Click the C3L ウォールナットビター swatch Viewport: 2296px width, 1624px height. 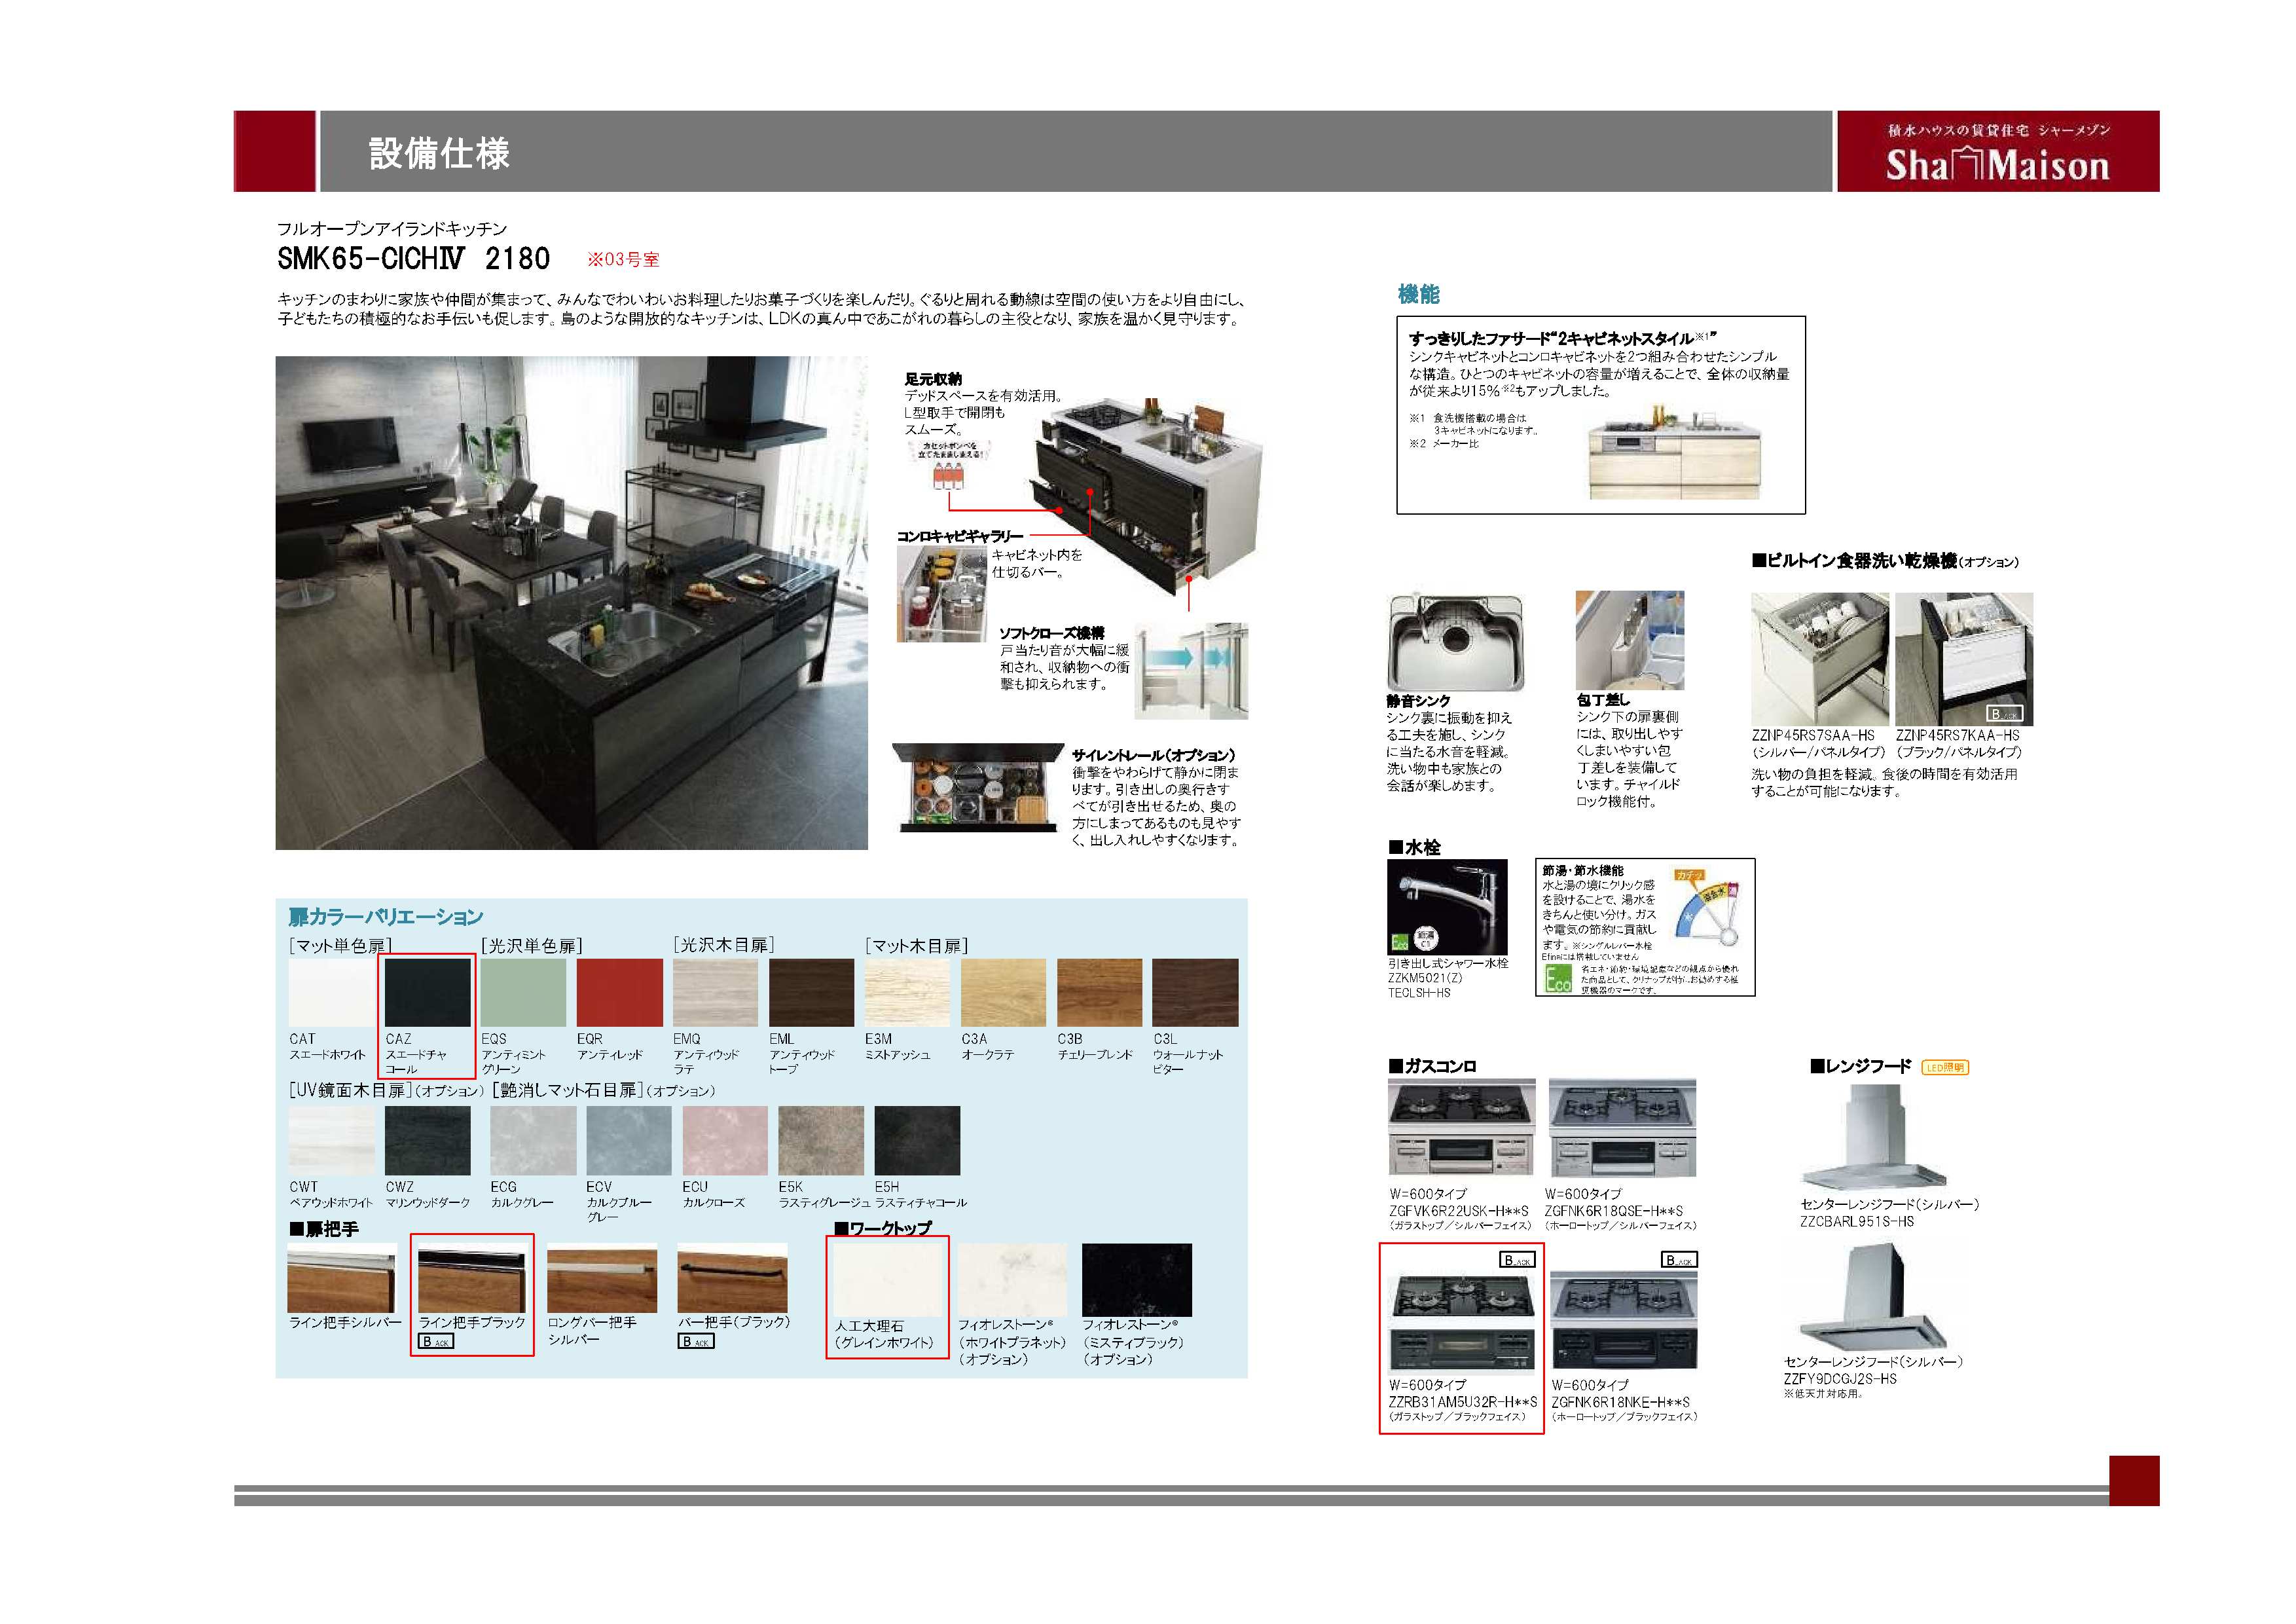(1195, 992)
